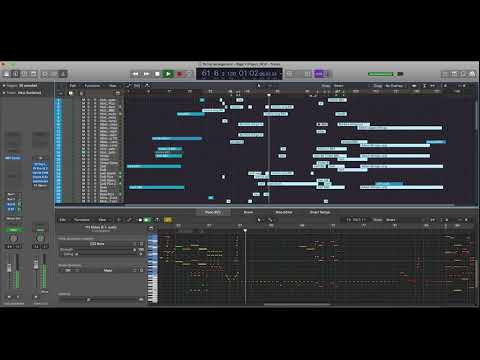Click the green Play button
The height and width of the screenshot is (360, 480).
168,74
